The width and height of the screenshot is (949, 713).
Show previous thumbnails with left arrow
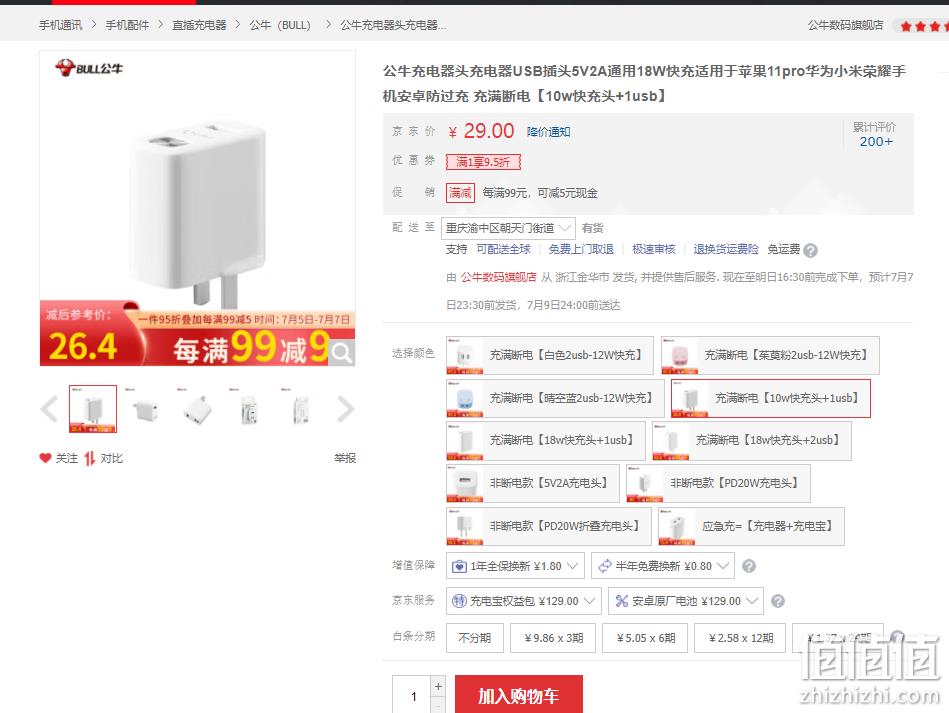(x=49, y=409)
